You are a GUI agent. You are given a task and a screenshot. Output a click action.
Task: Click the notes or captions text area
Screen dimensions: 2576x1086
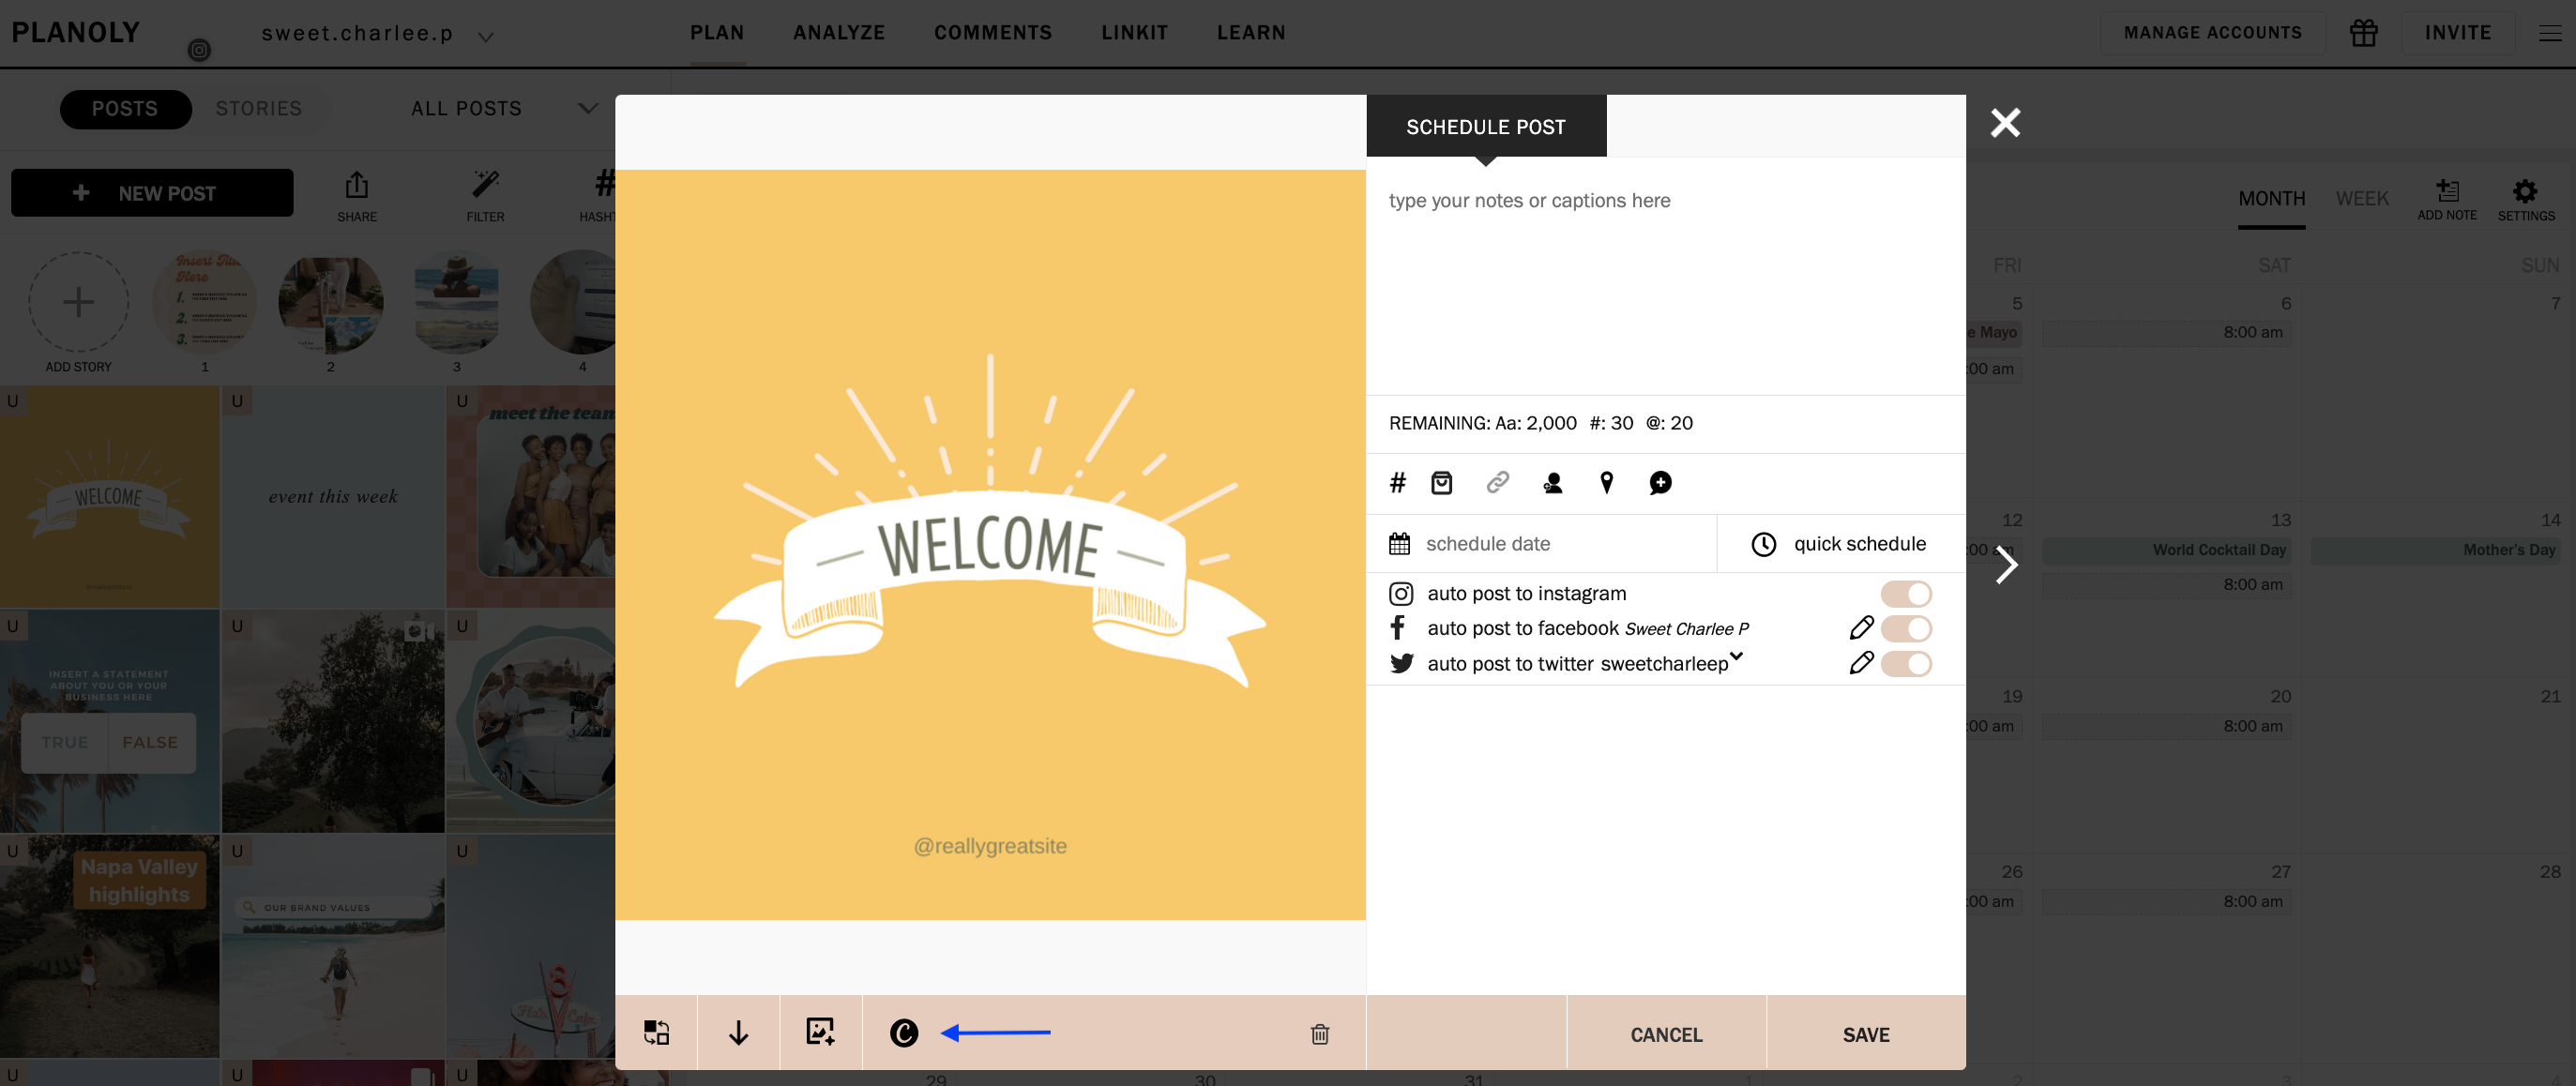coord(1665,277)
